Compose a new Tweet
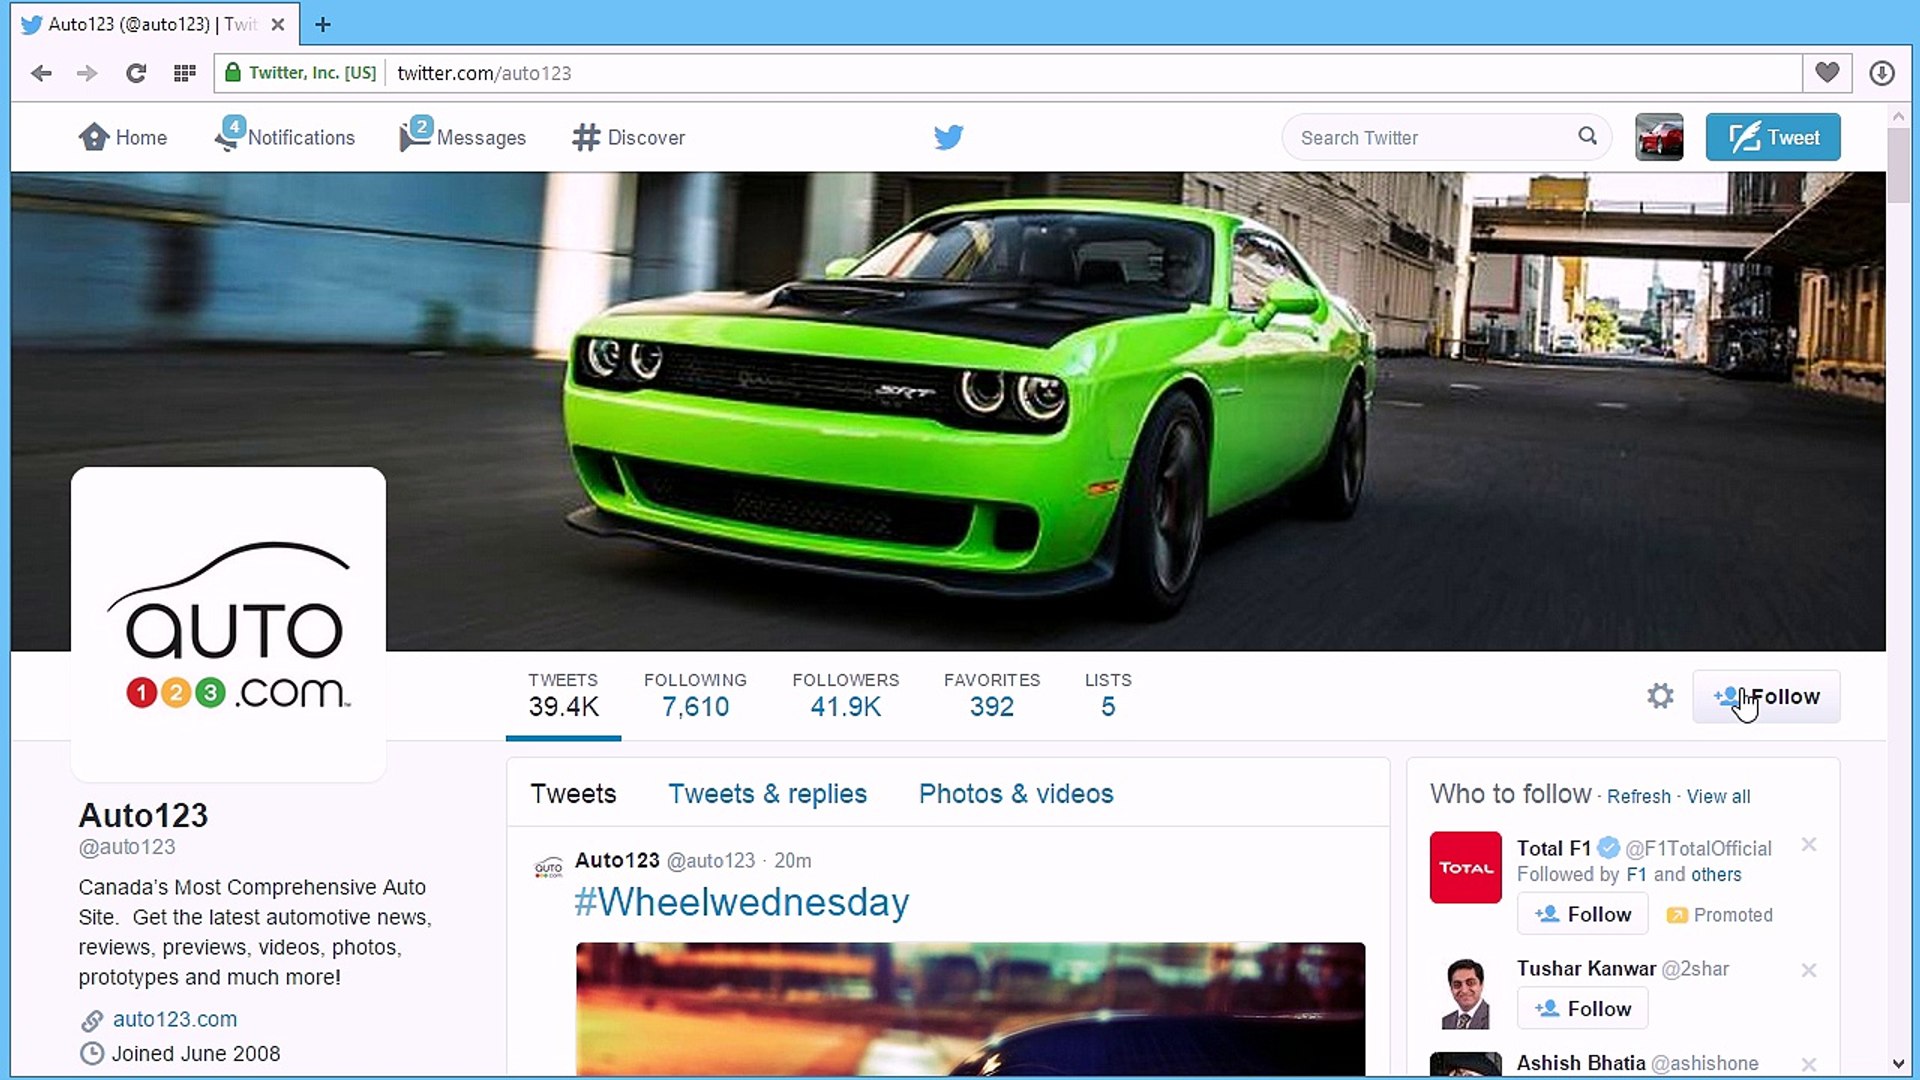1920x1080 pixels. (x=1773, y=137)
